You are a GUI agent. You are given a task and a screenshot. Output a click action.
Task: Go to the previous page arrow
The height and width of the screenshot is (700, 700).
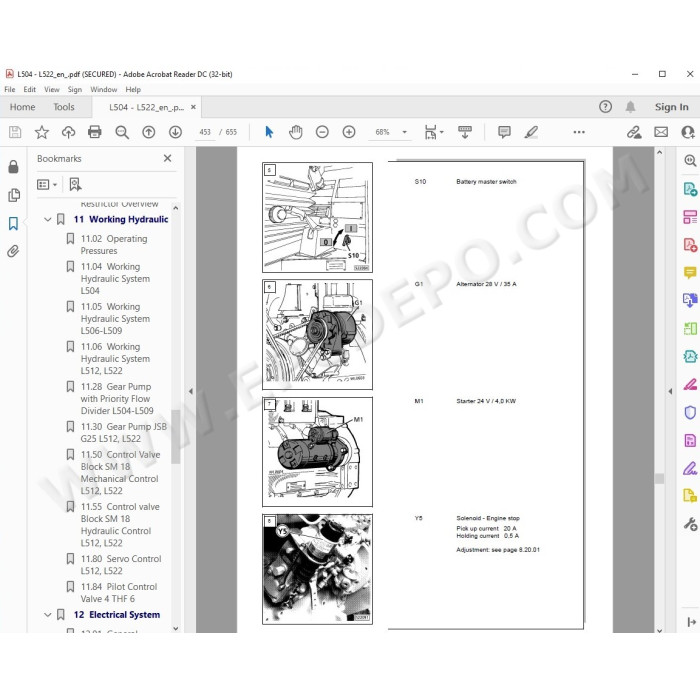point(149,132)
